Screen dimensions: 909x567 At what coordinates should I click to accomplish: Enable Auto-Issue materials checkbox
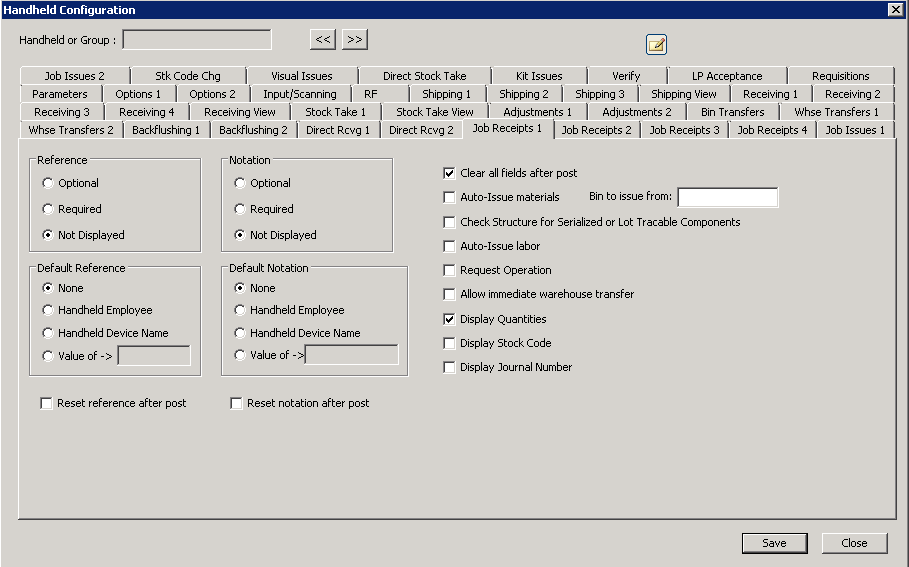pyautogui.click(x=449, y=198)
